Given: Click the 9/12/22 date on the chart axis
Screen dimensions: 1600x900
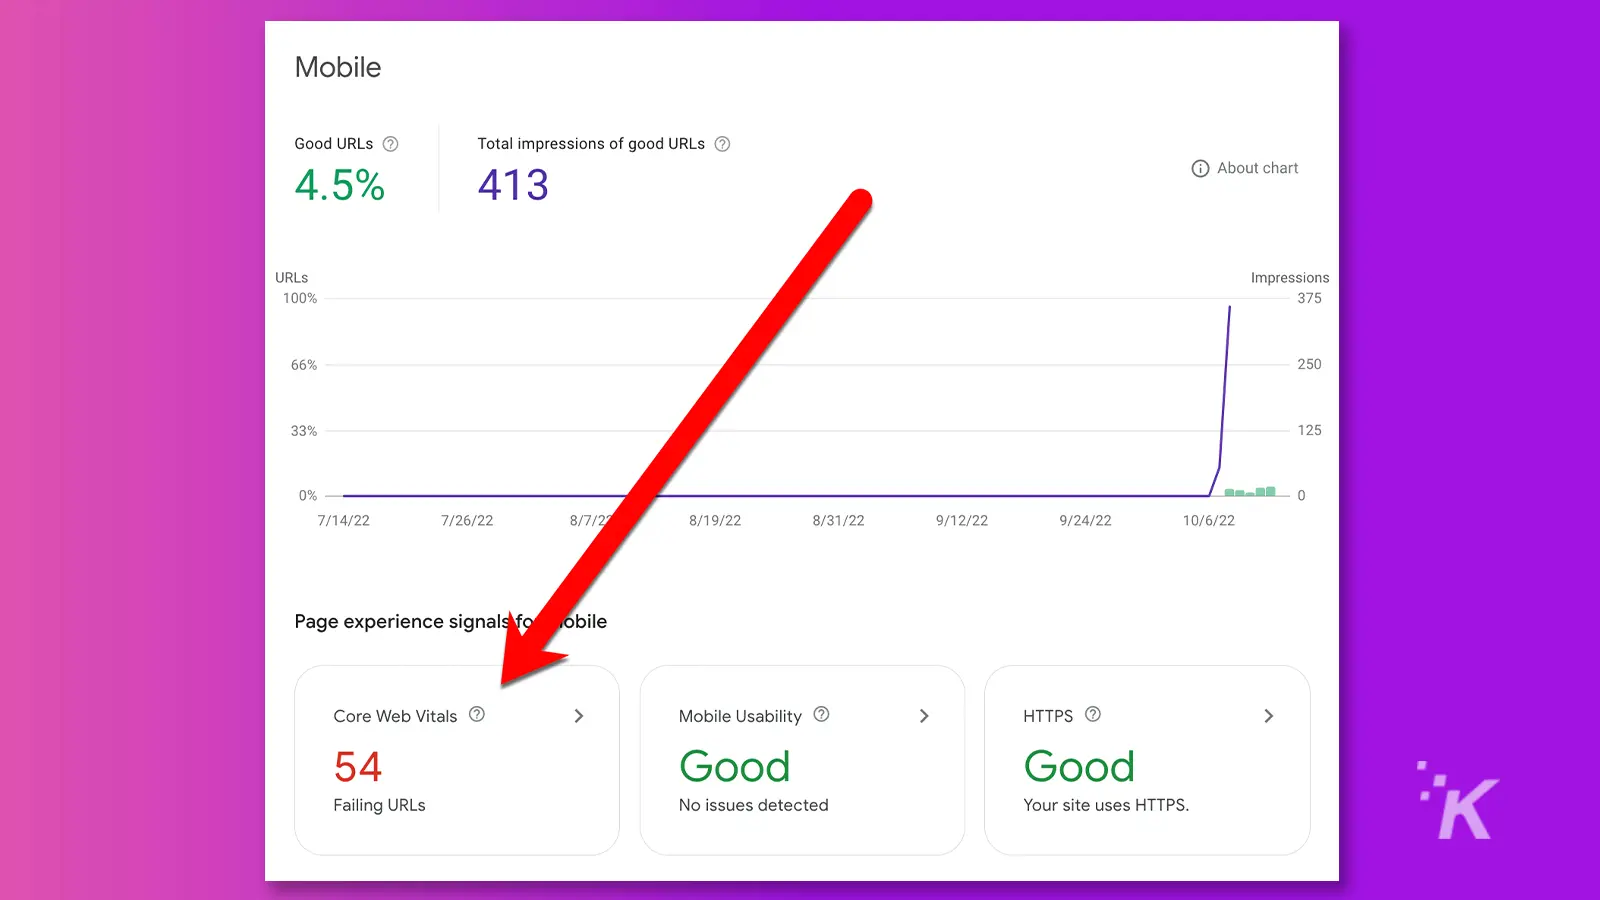Looking at the screenshot, I should (962, 521).
